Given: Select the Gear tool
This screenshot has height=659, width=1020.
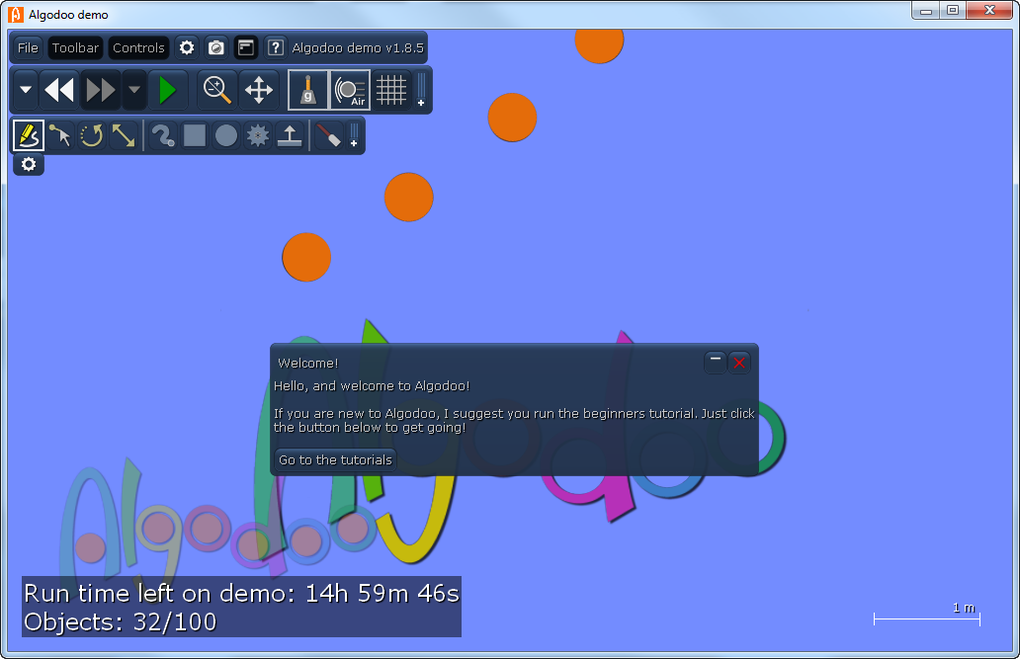Looking at the screenshot, I should 258,135.
